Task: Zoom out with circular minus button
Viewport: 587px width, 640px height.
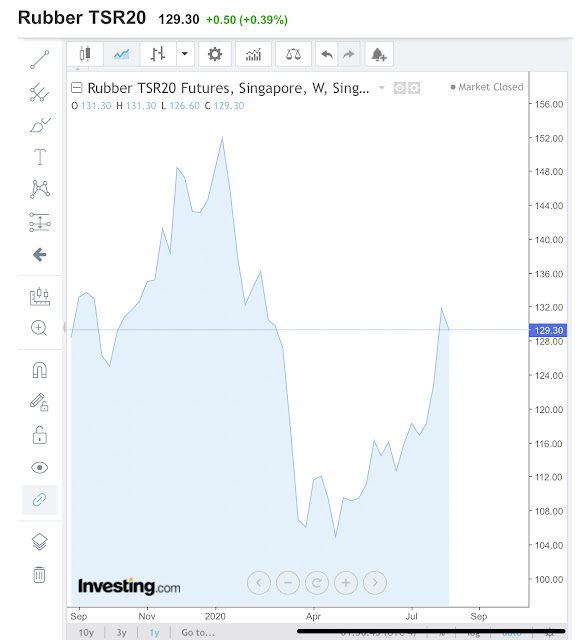Action: (288, 583)
